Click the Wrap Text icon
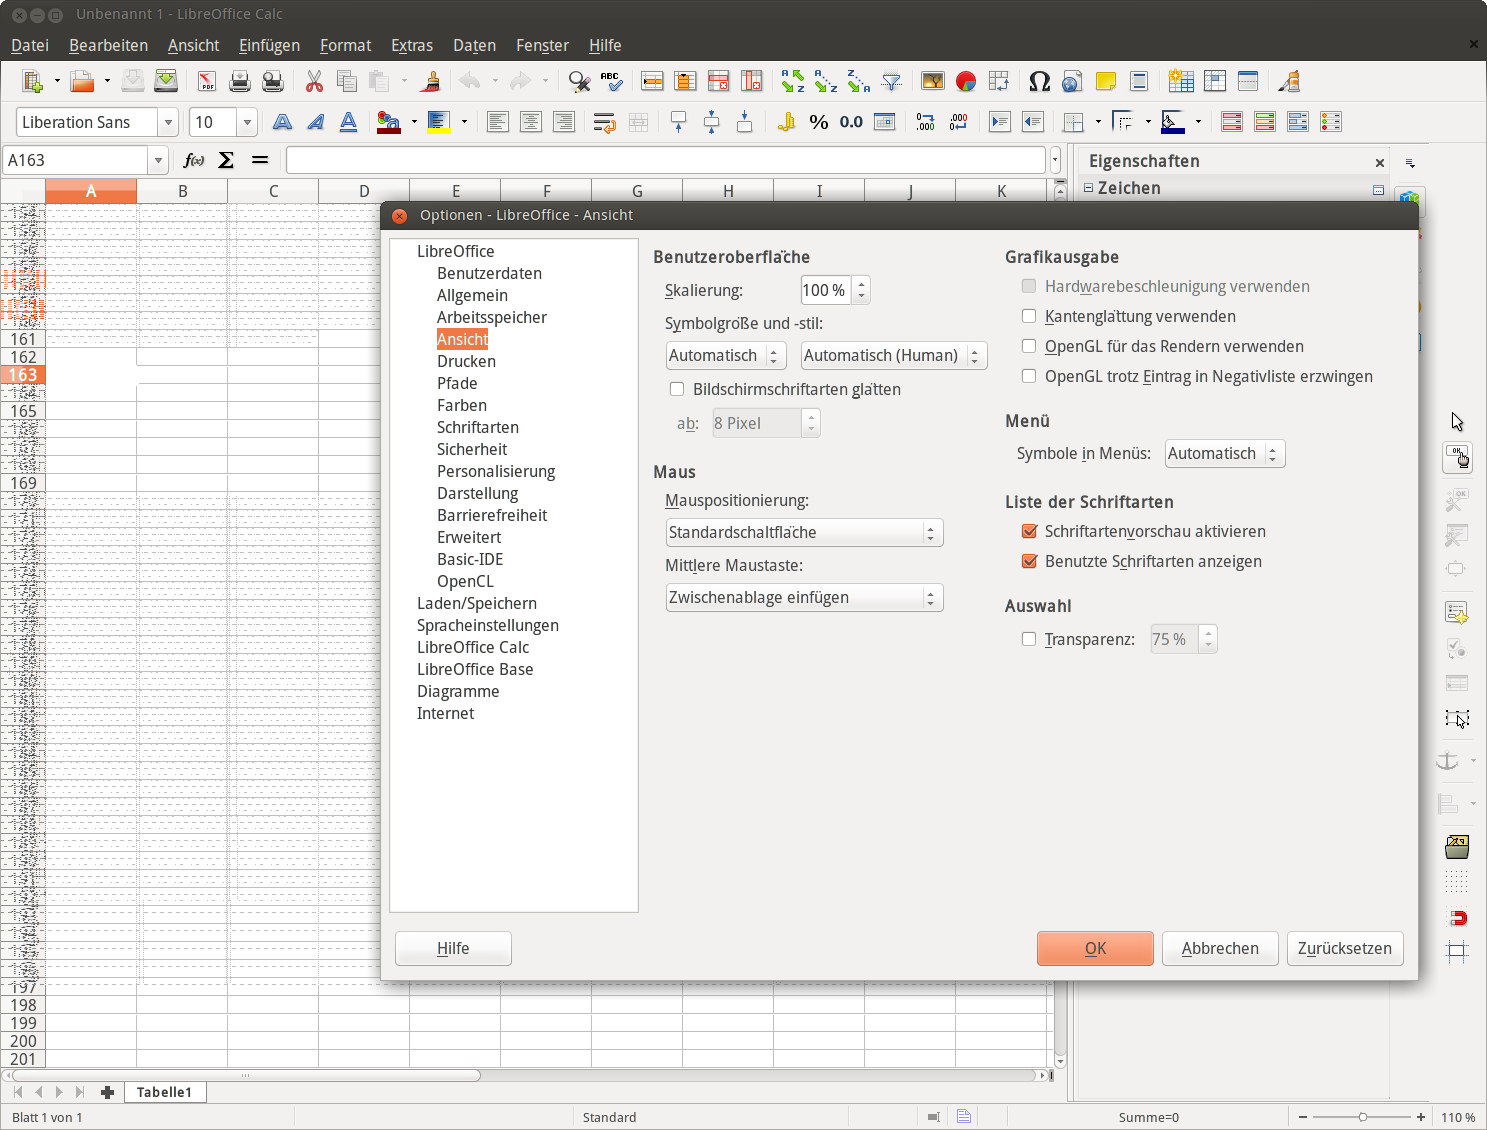Screen dimensions: 1487x1130 coord(604,122)
